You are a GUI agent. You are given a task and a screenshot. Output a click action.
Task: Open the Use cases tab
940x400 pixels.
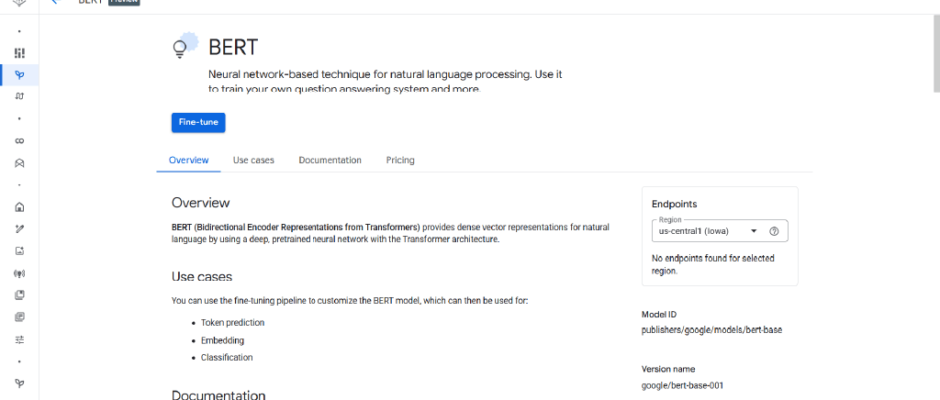(x=253, y=160)
